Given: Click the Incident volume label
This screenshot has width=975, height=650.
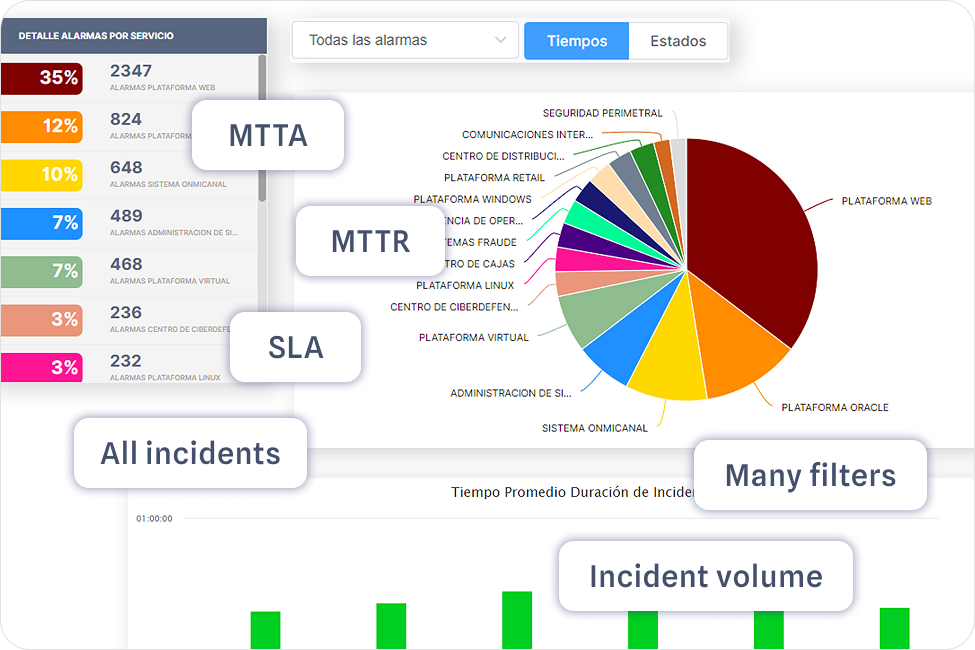Looking at the screenshot, I should 705,576.
